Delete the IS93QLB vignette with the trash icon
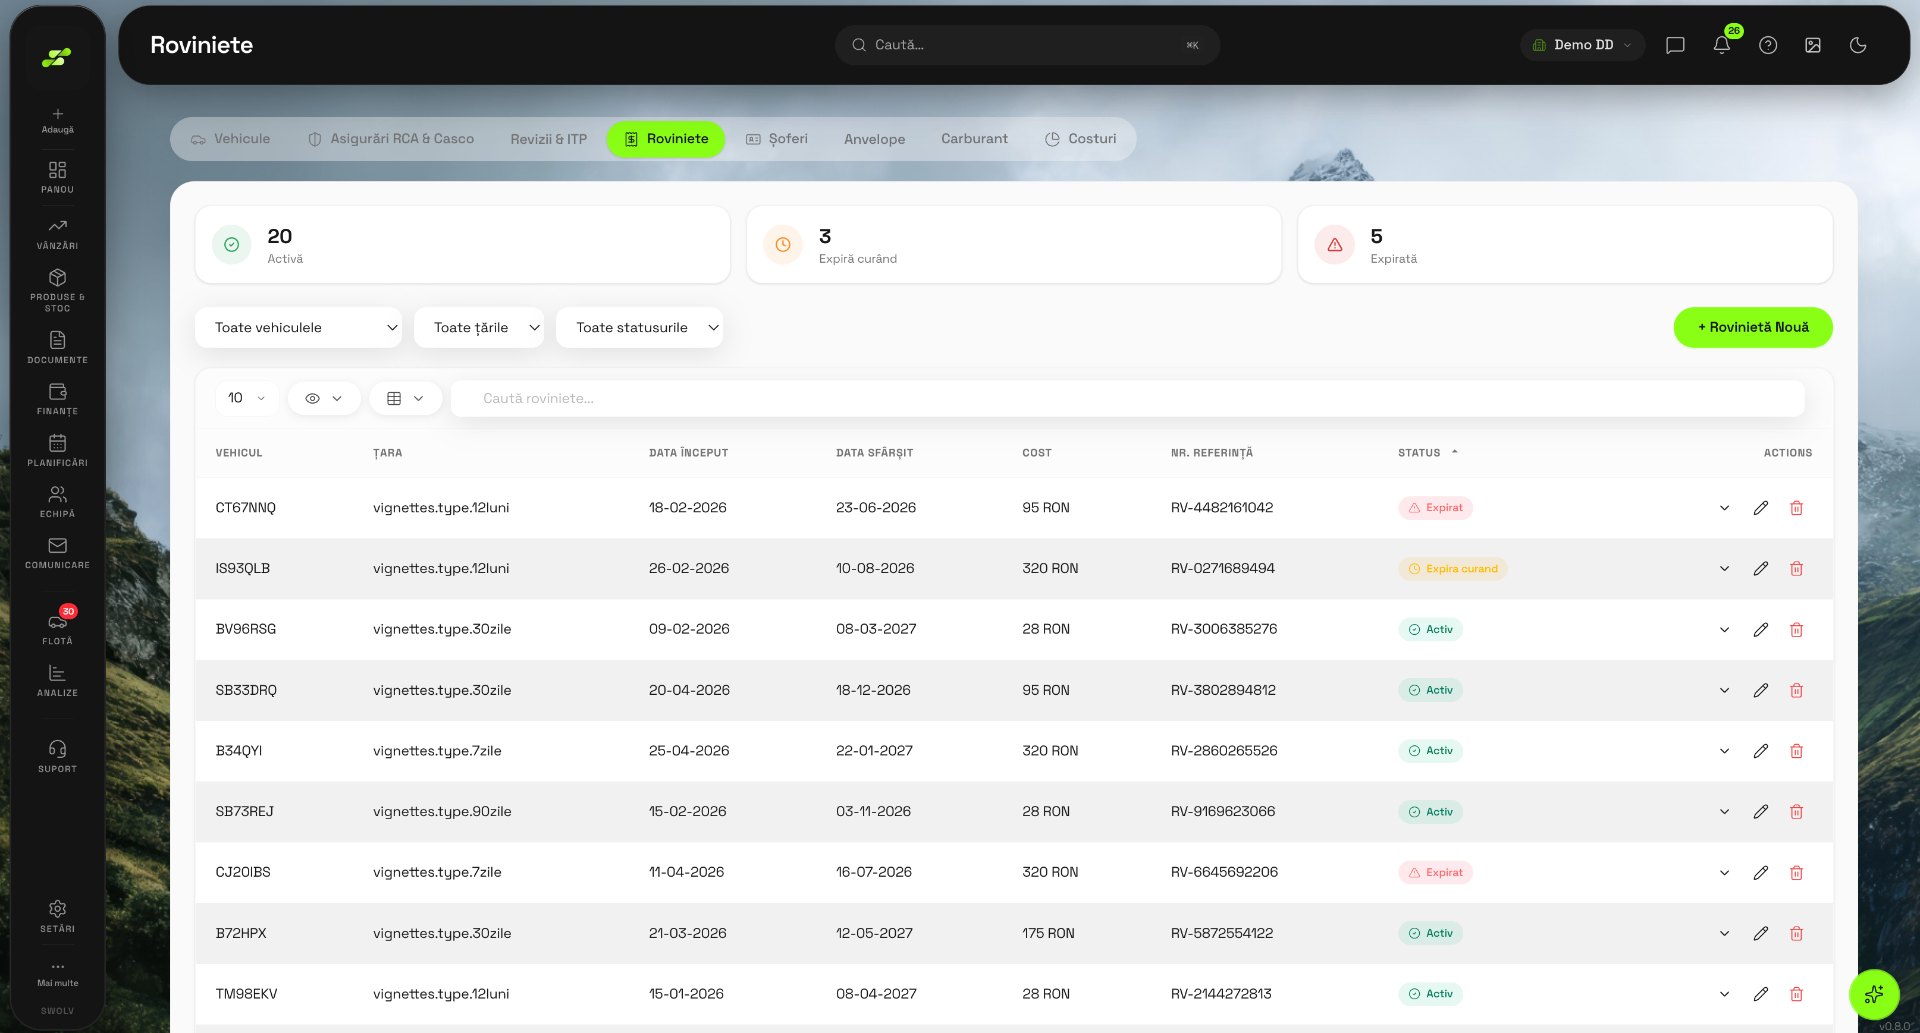The height and width of the screenshot is (1033, 1920). [x=1796, y=569]
